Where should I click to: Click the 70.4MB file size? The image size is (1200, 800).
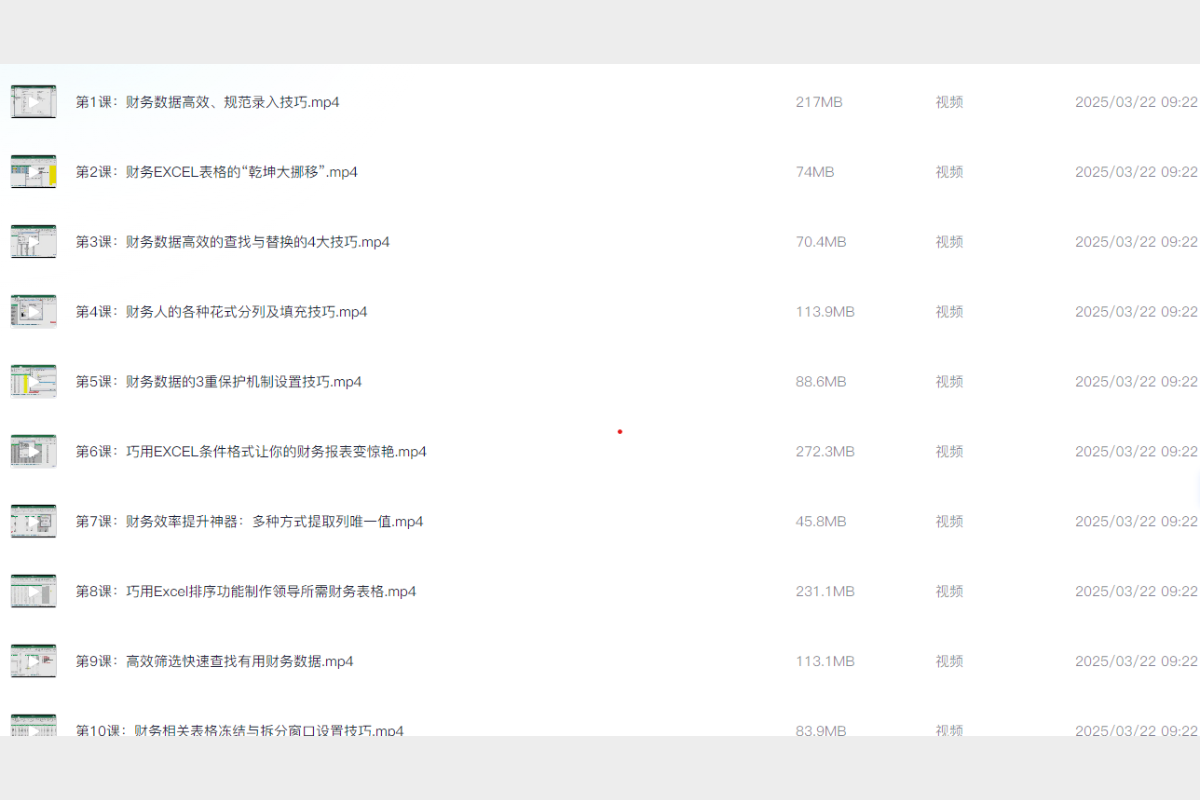tap(821, 242)
